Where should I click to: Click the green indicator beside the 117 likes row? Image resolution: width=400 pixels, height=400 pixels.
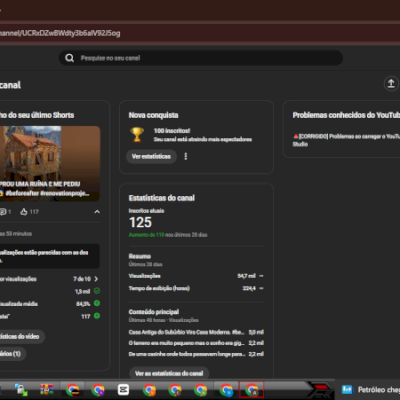97,316
